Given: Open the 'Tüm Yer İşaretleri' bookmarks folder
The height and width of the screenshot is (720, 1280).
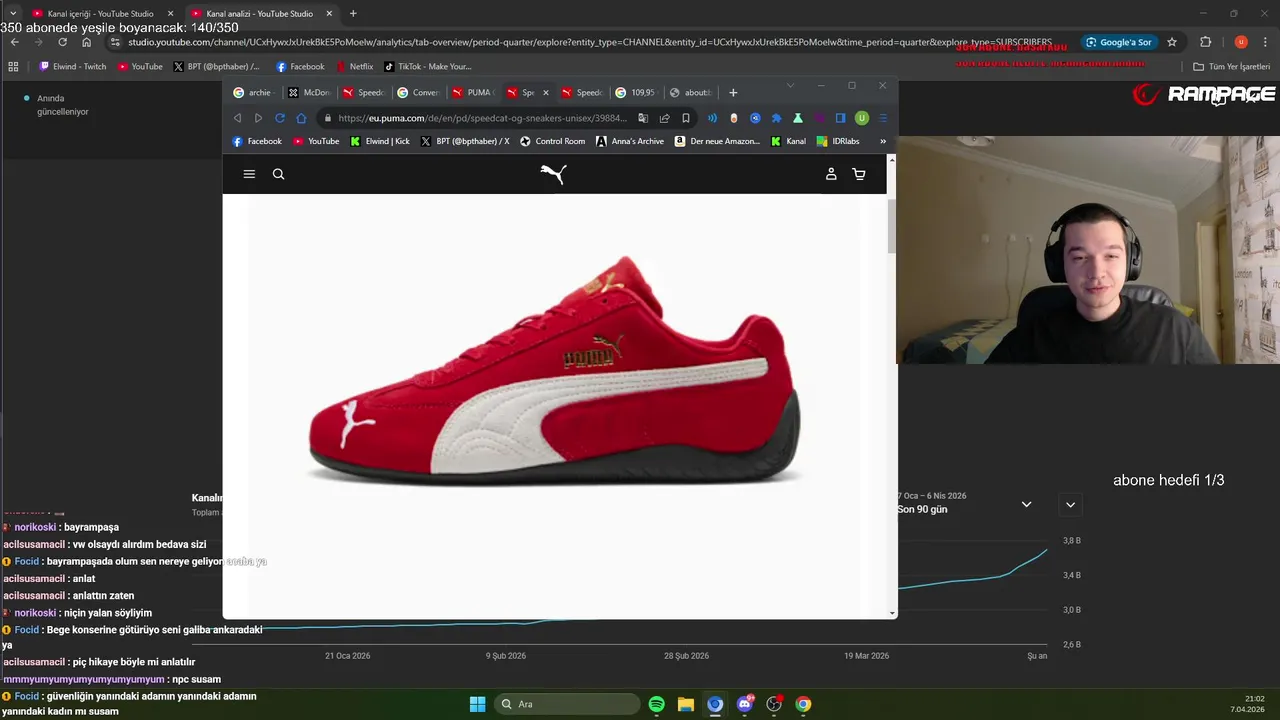Looking at the screenshot, I should point(1232,66).
